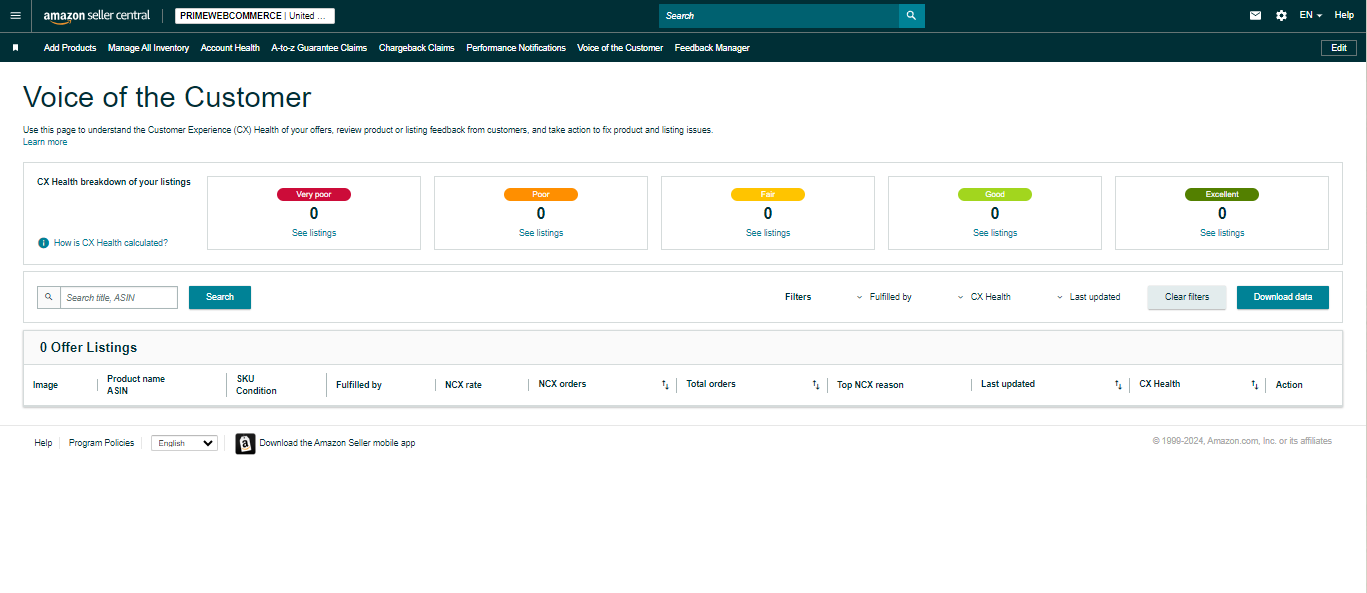Click Download data button
Viewport: 1367px width, 593px height.
tap(1283, 297)
